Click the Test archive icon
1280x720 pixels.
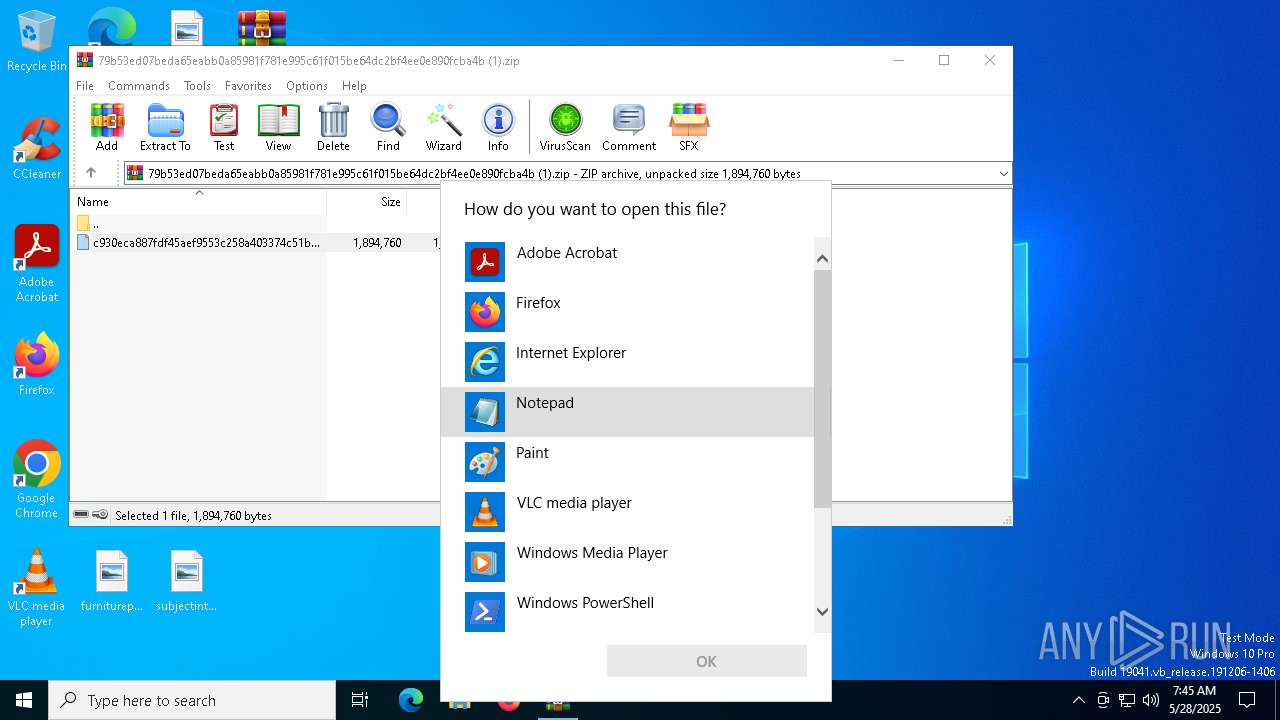[224, 127]
